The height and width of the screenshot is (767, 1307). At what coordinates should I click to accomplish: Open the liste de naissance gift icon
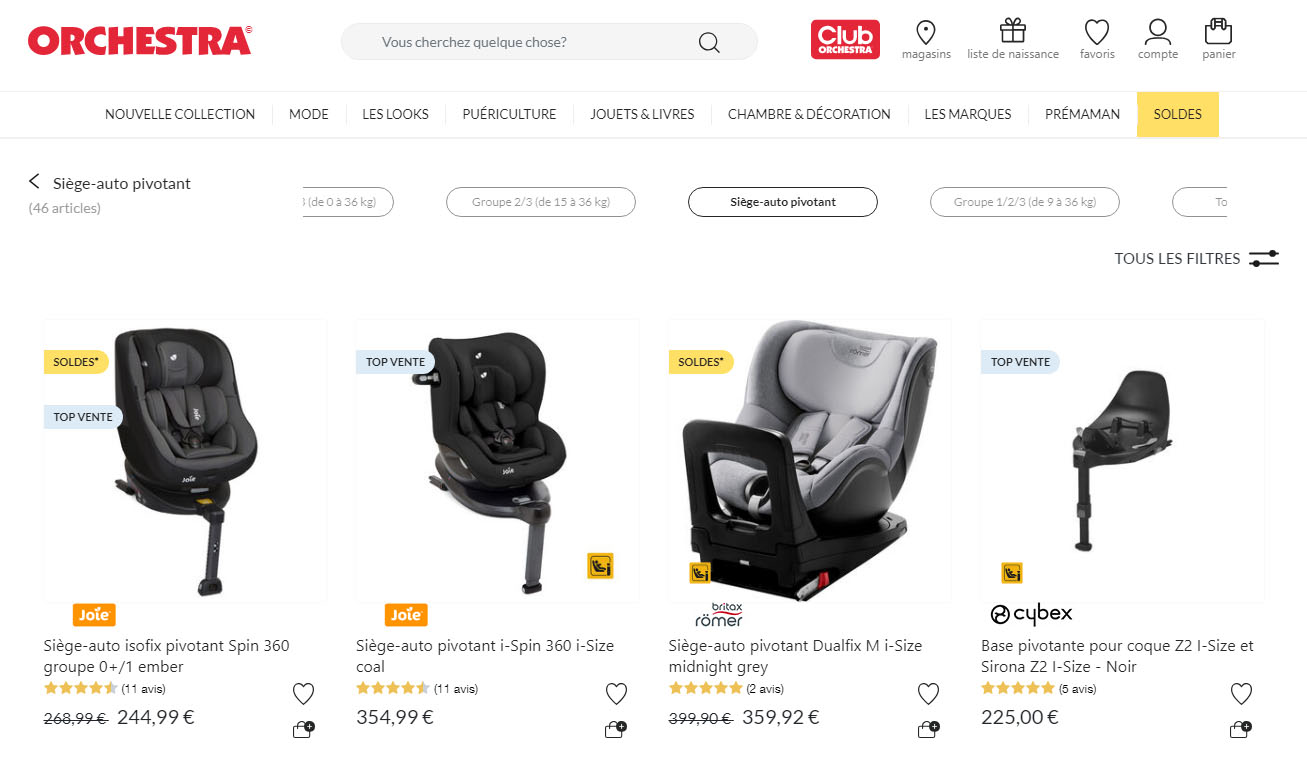pyautogui.click(x=1013, y=31)
